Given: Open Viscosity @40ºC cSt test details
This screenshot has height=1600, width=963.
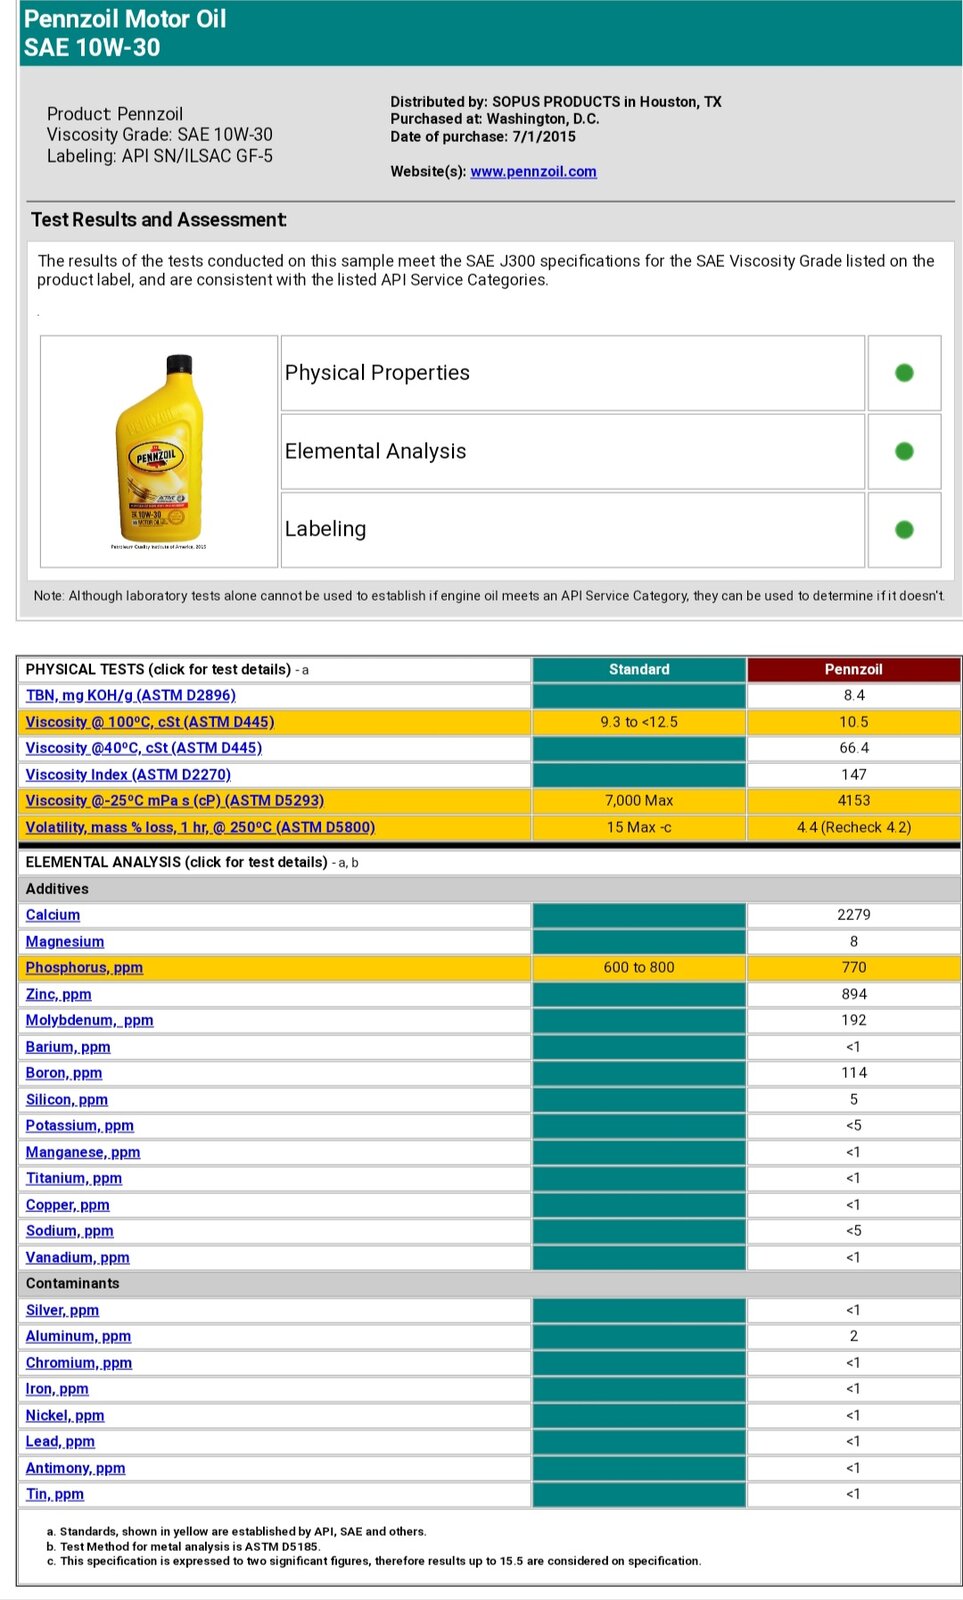Looking at the screenshot, I should [x=144, y=748].
